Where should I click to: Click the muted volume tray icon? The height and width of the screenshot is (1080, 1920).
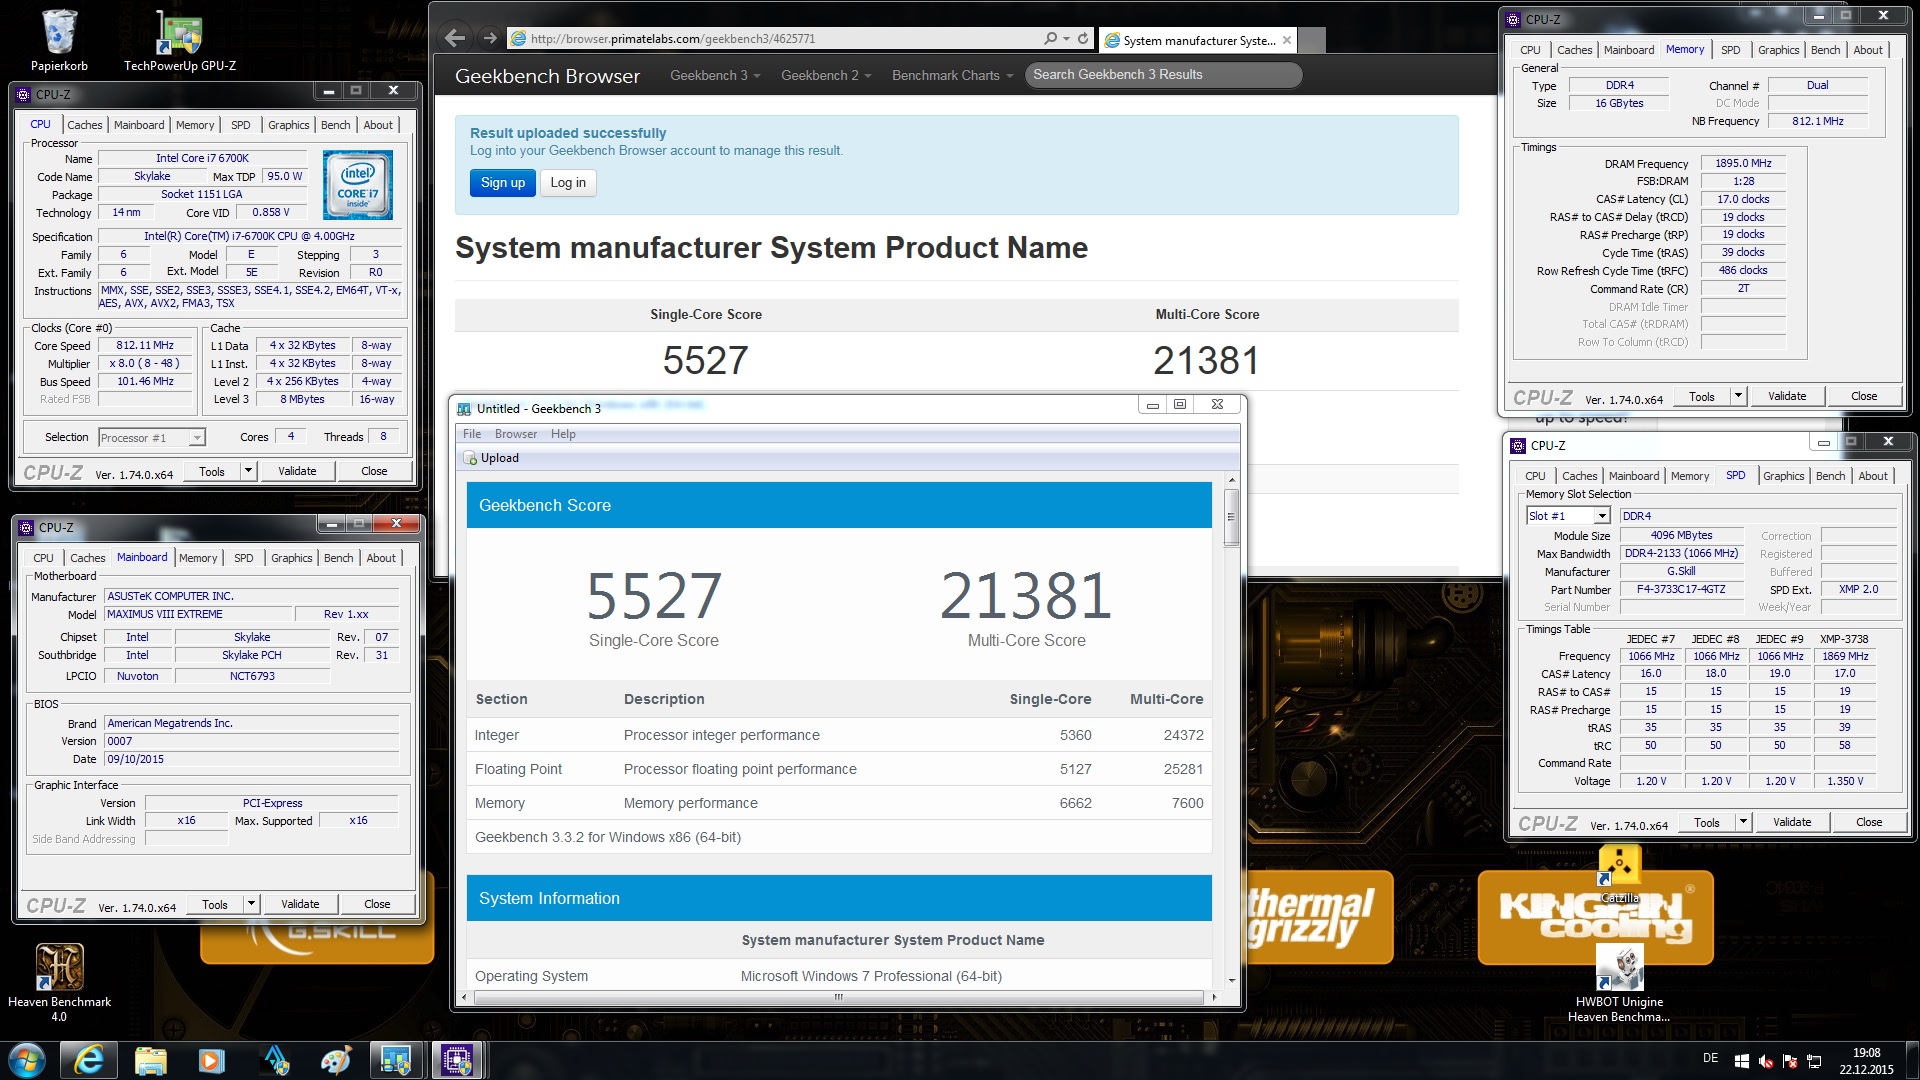[x=1766, y=1061]
